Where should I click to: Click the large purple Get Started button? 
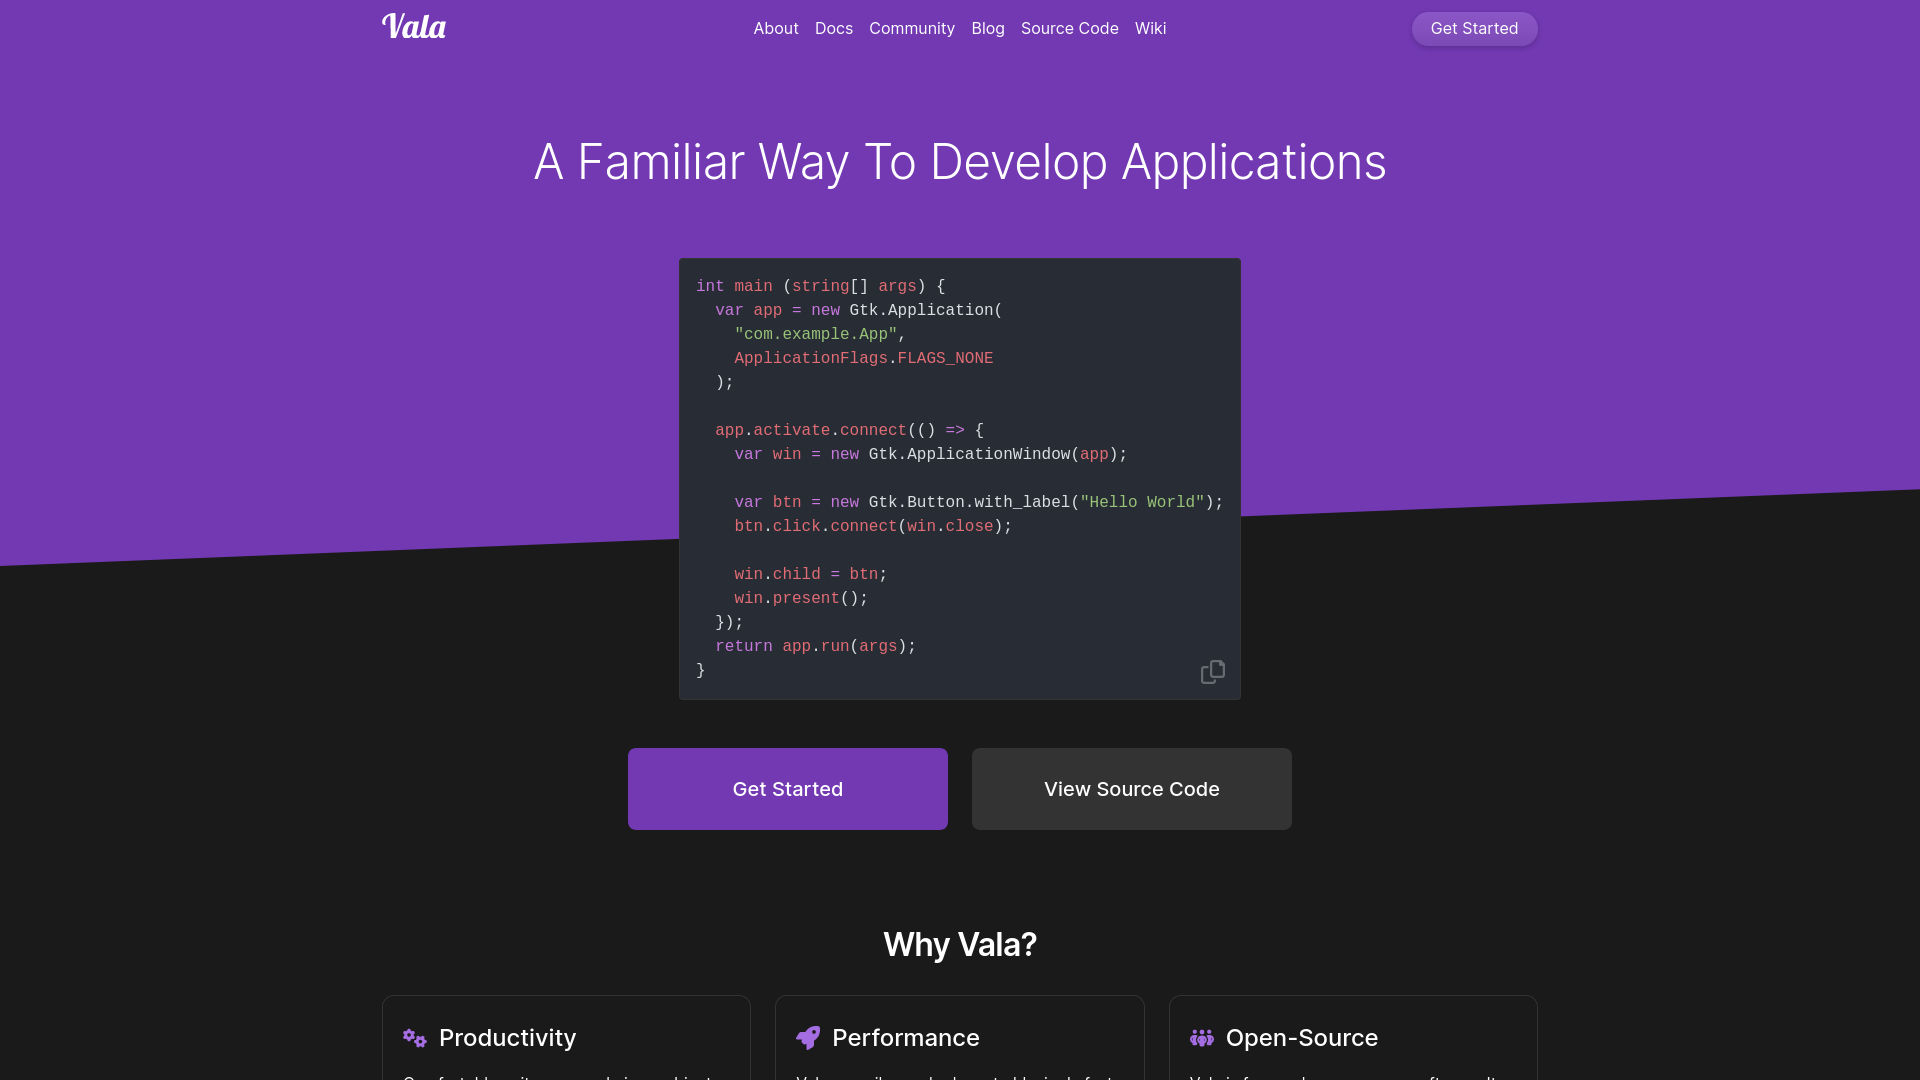[x=788, y=789]
